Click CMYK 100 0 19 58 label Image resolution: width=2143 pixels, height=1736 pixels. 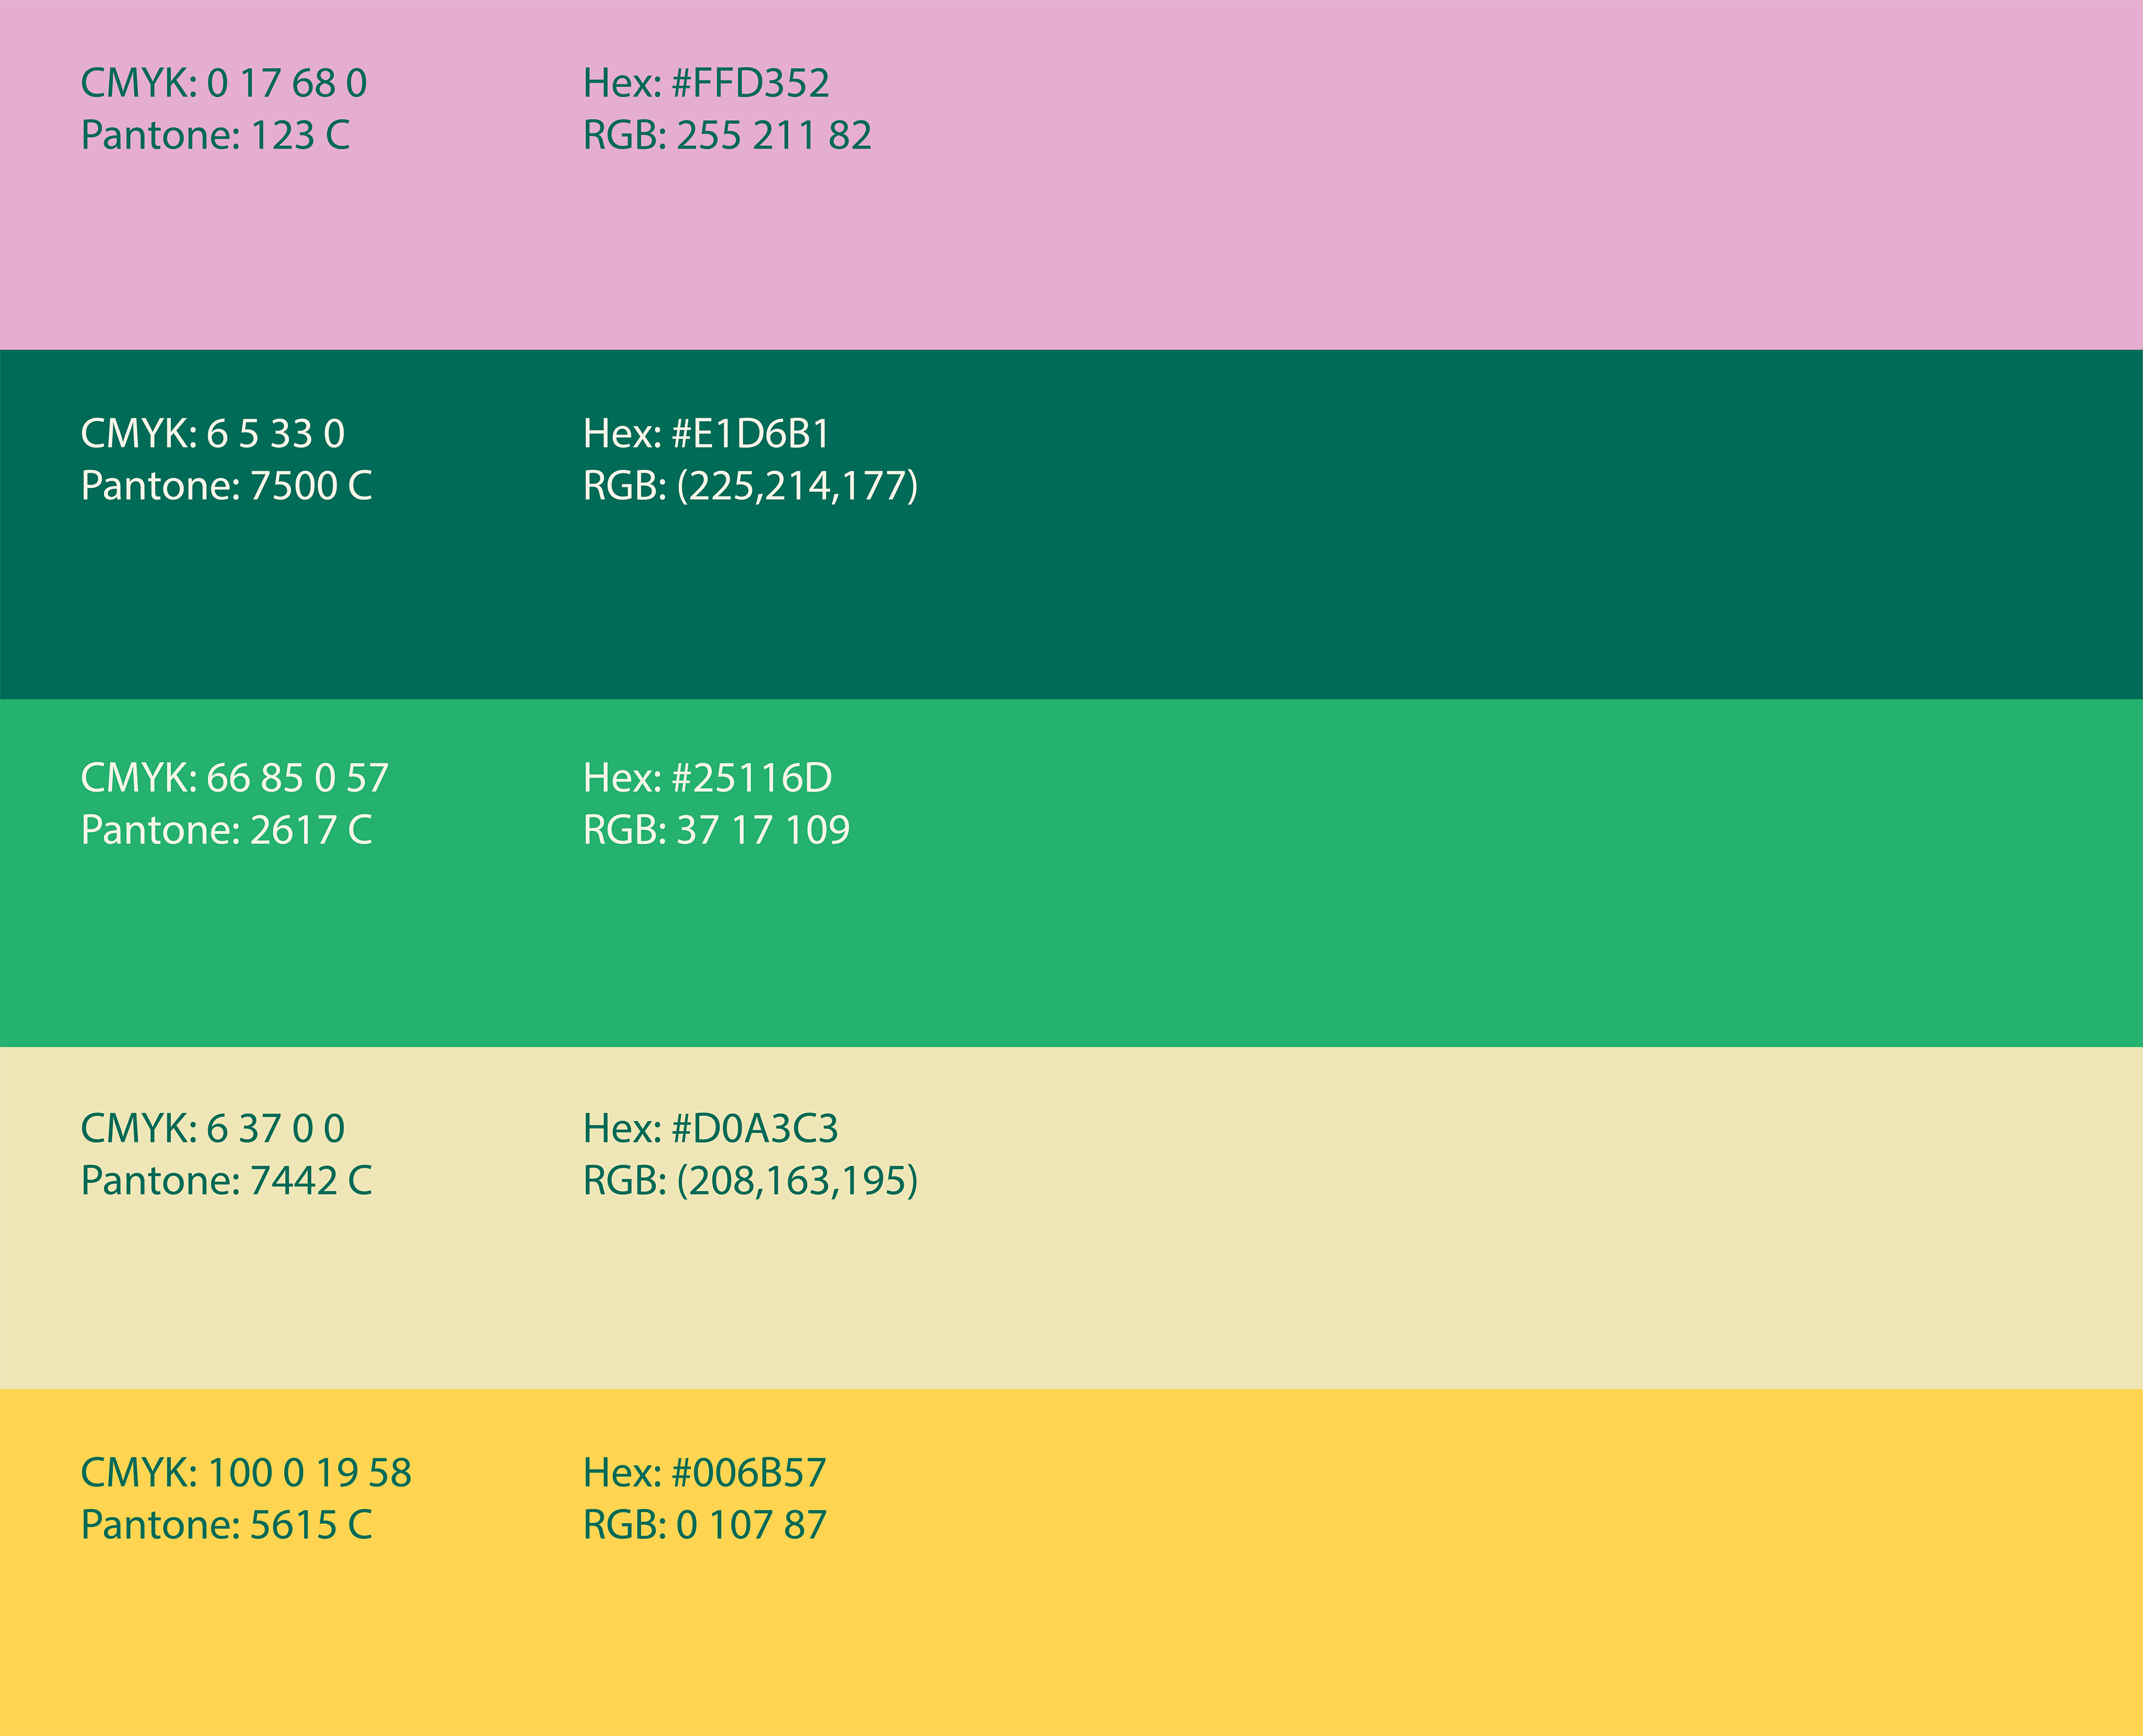pyautogui.click(x=246, y=1473)
